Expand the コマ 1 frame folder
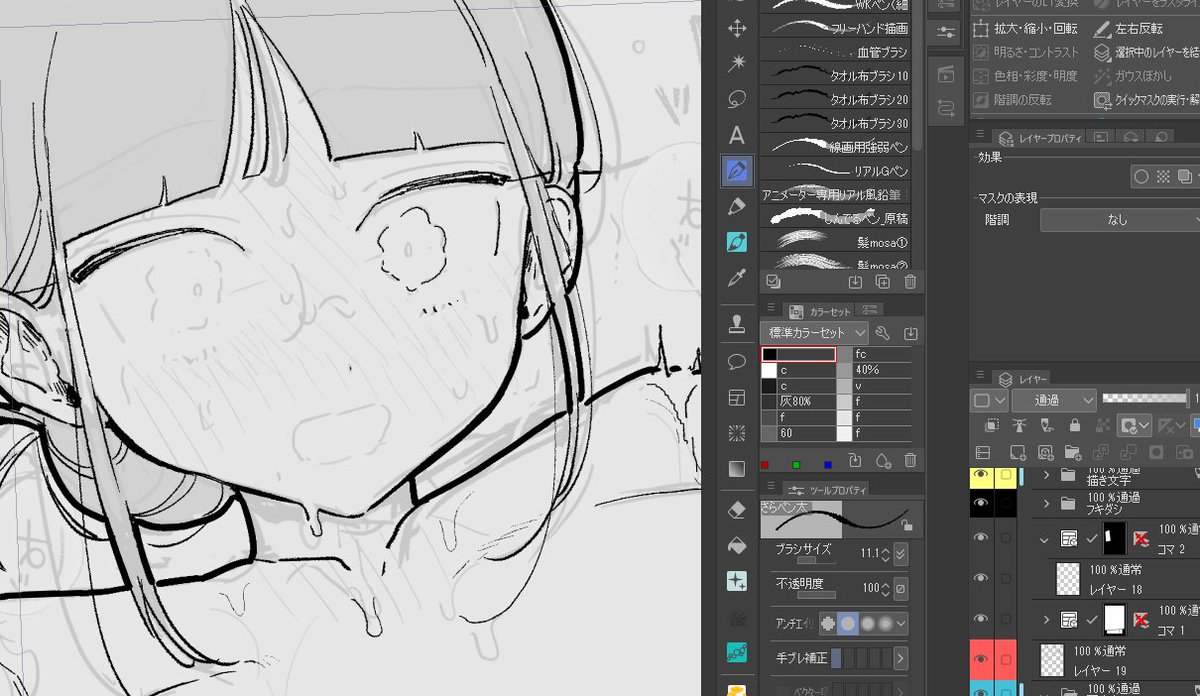The width and height of the screenshot is (1200, 696). 1047,619
